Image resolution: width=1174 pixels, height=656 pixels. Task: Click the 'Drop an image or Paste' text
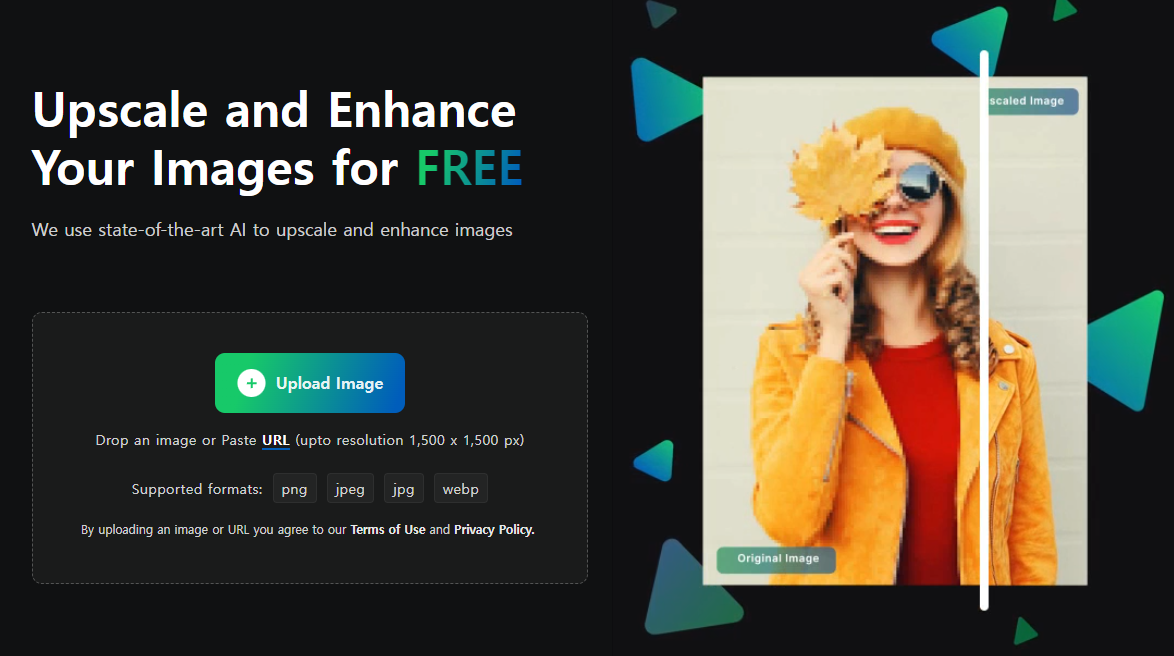(x=176, y=440)
